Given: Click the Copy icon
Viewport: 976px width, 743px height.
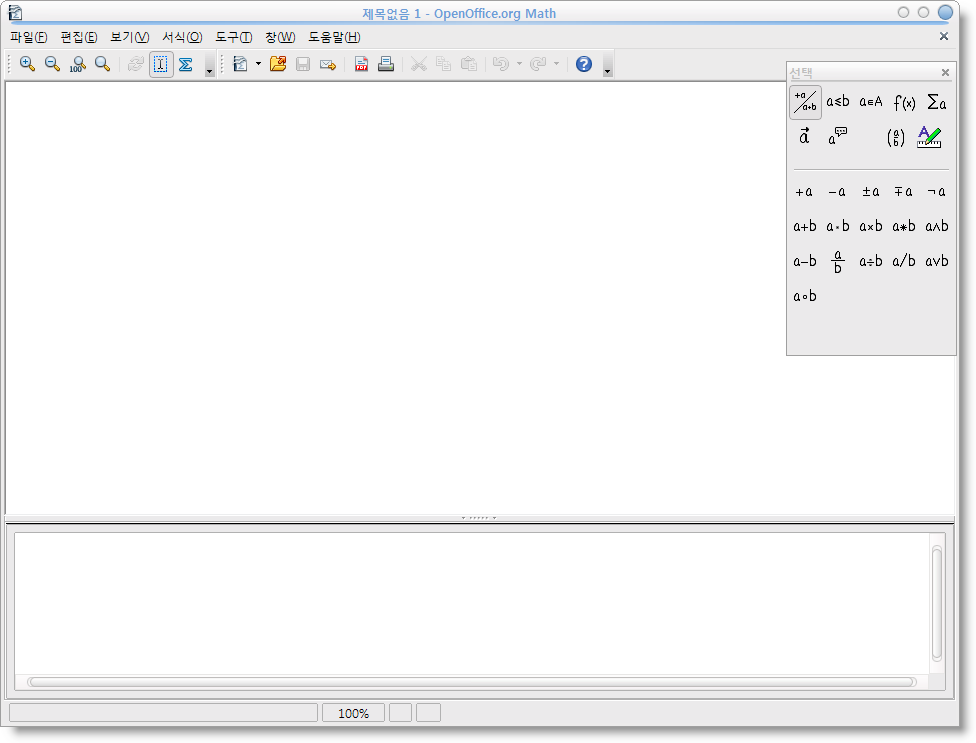Looking at the screenshot, I should [x=444, y=64].
